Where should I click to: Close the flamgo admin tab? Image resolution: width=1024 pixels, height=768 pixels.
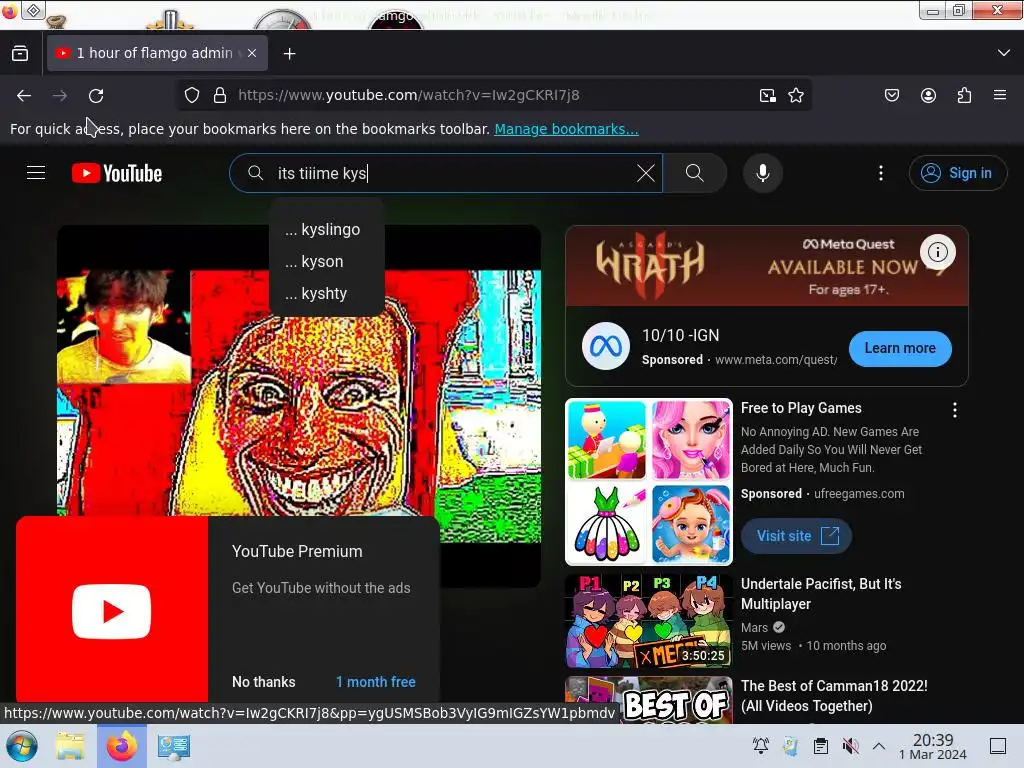pyautogui.click(x=252, y=53)
